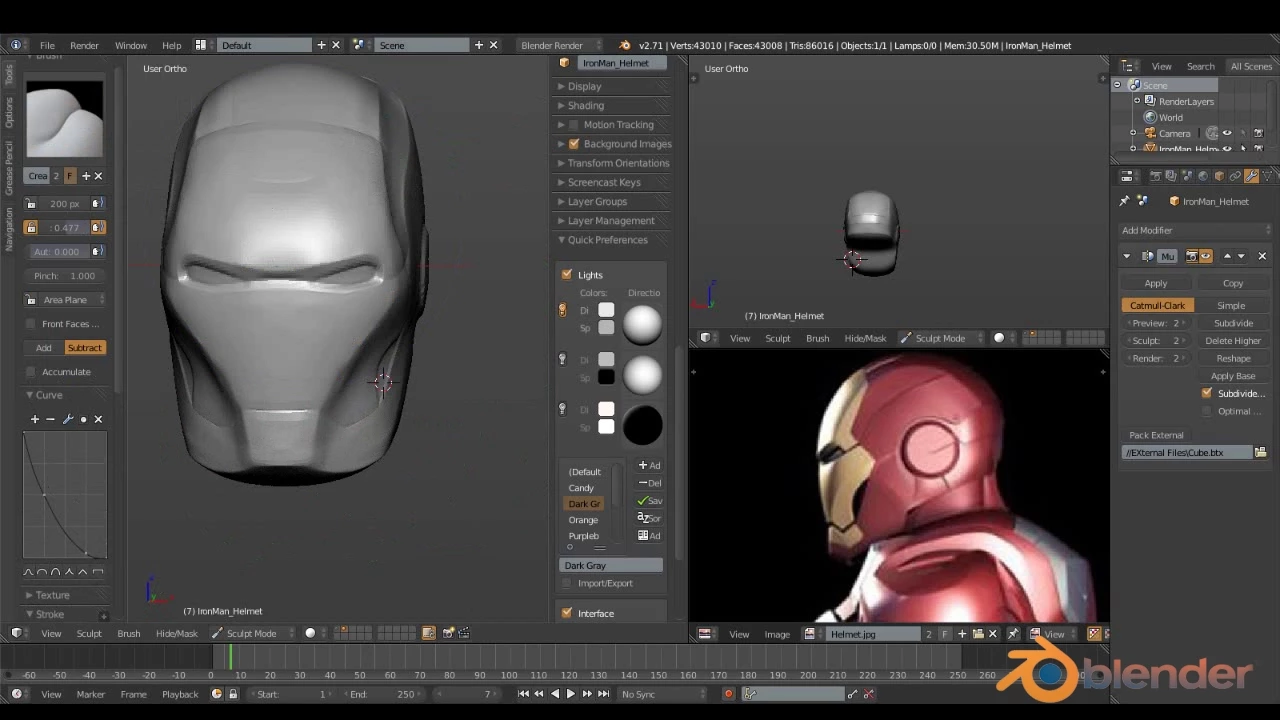Toggle the Lights checkbox
This screenshot has height=720, width=1280.
(x=567, y=274)
